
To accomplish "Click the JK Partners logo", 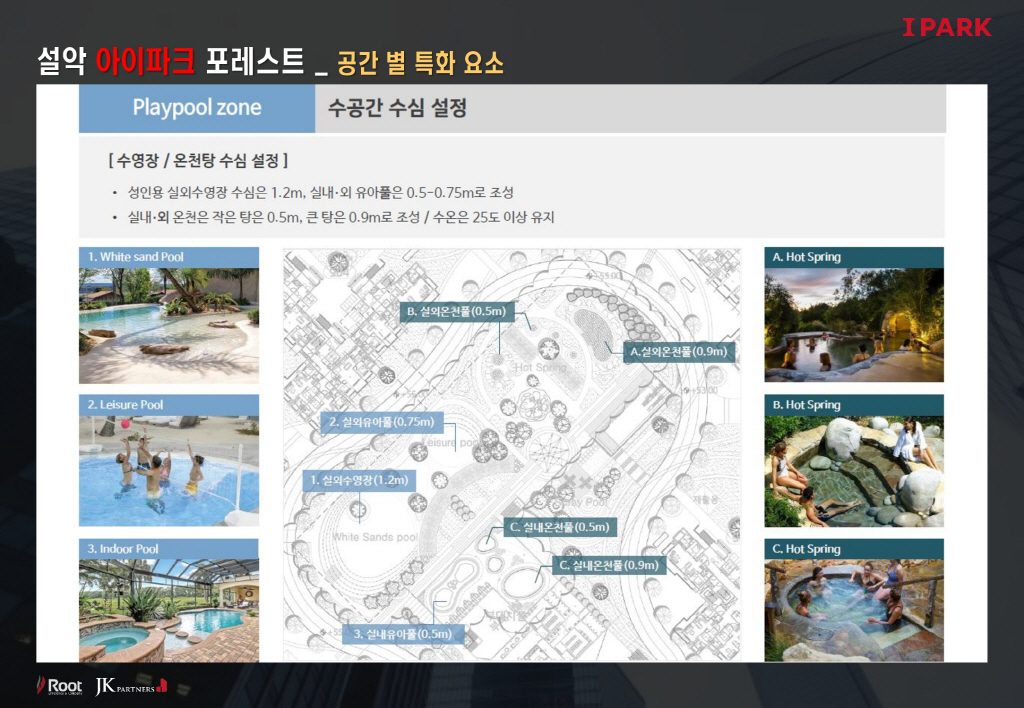I will [x=130, y=687].
